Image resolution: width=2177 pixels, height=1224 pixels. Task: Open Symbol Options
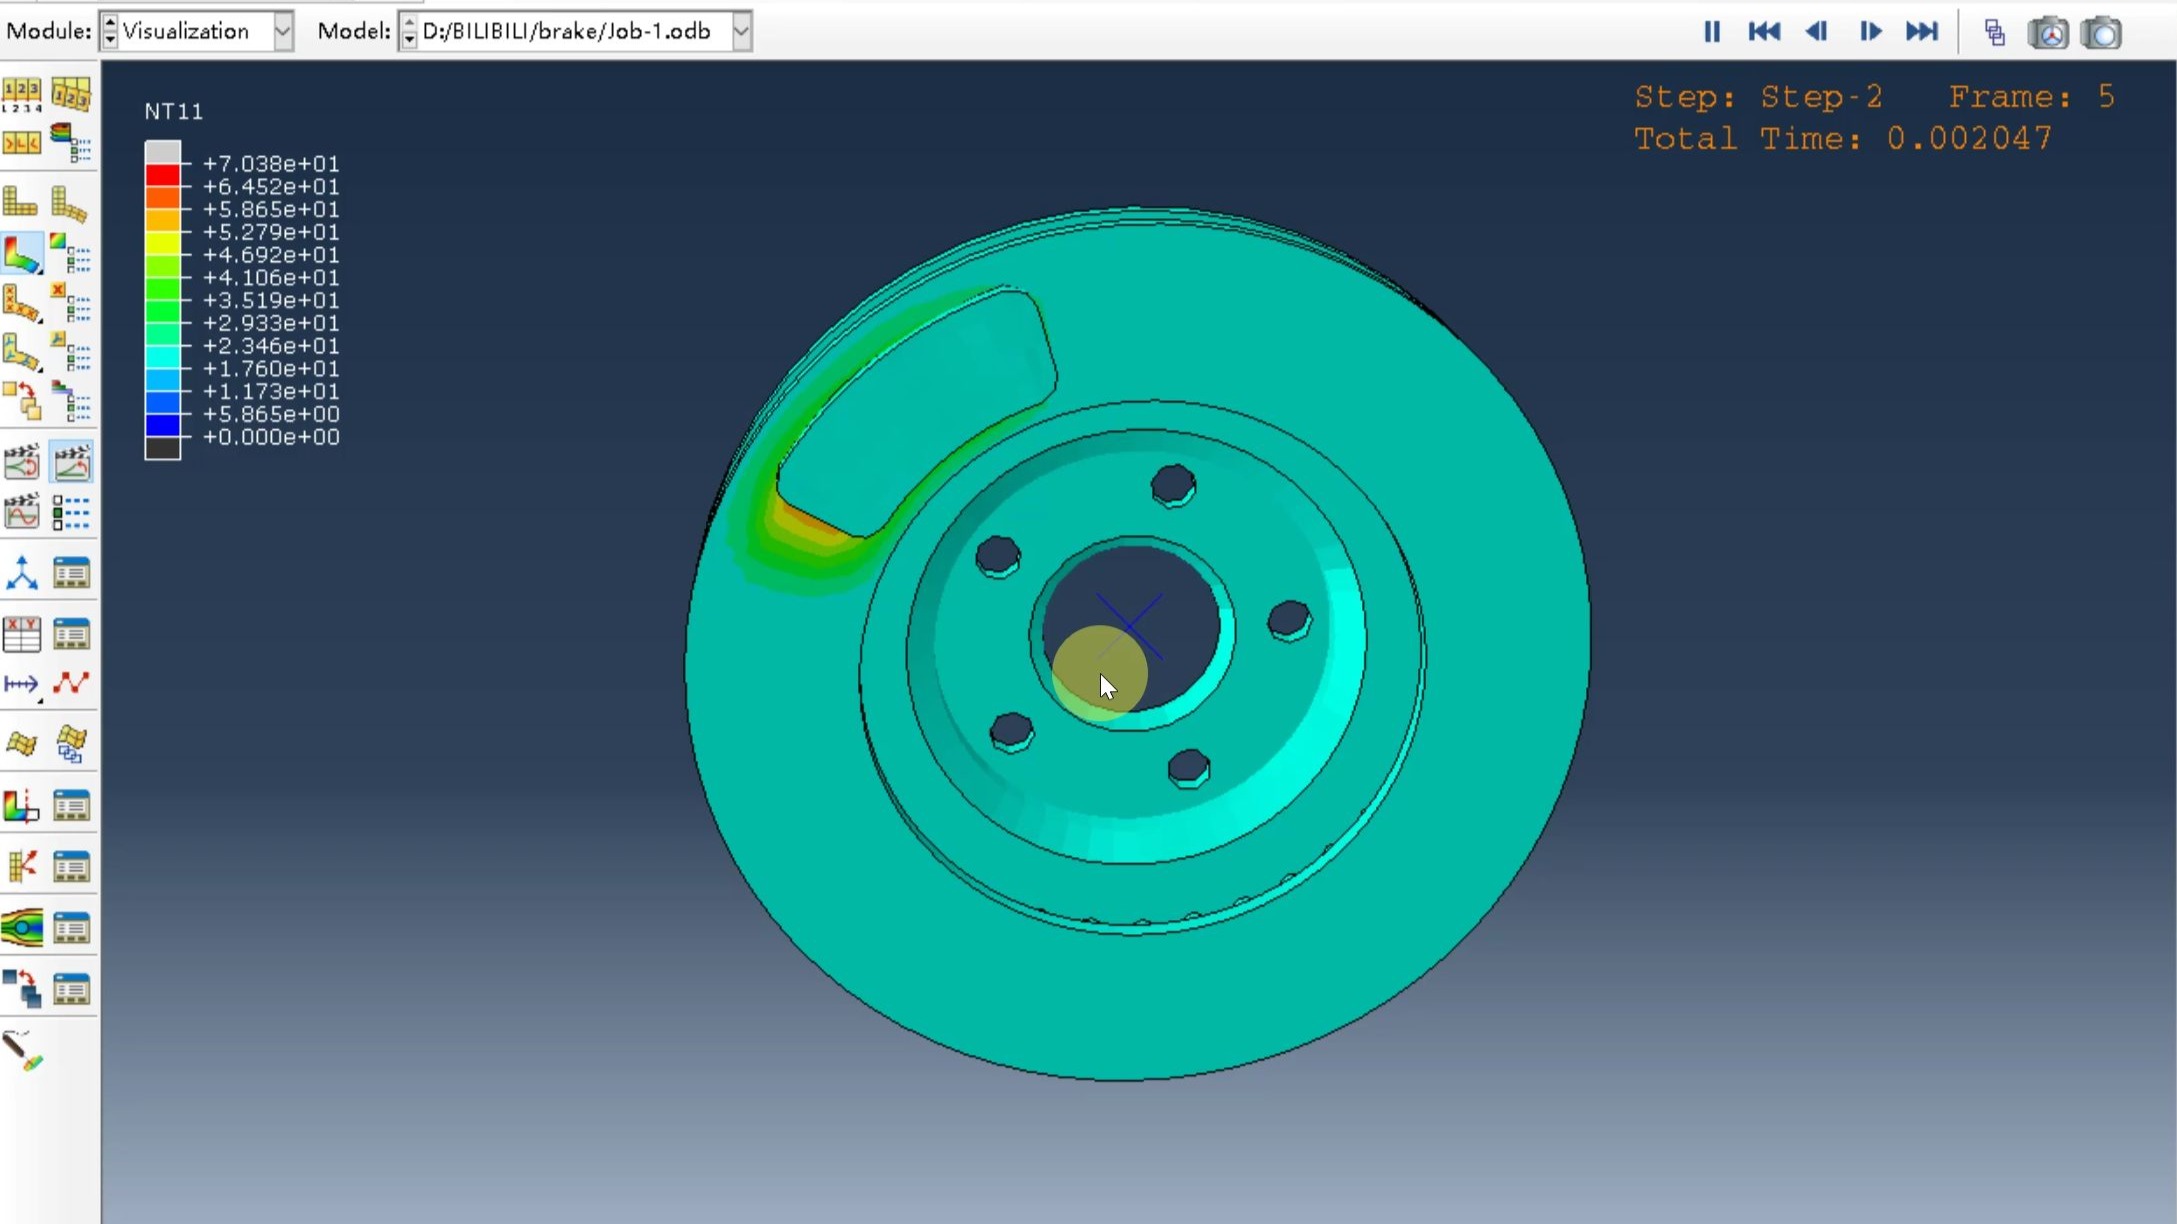click(x=71, y=303)
